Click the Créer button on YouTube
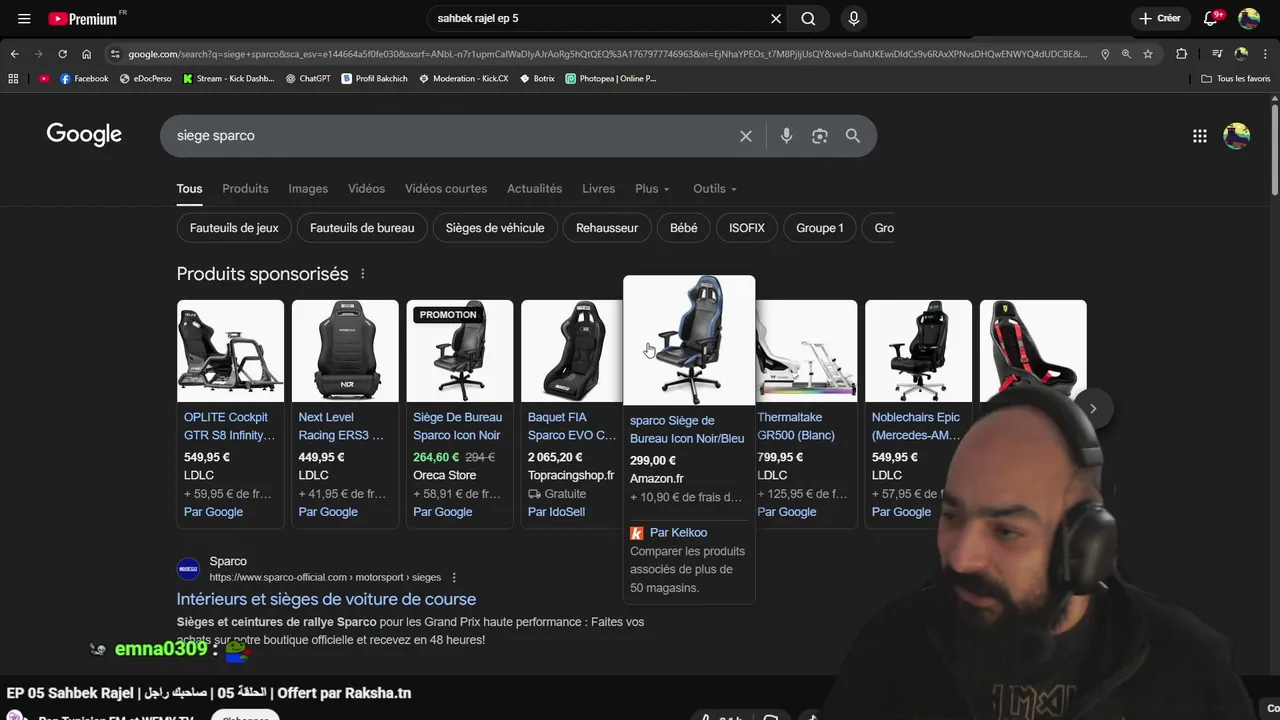The width and height of the screenshot is (1280, 720). [x=1160, y=18]
